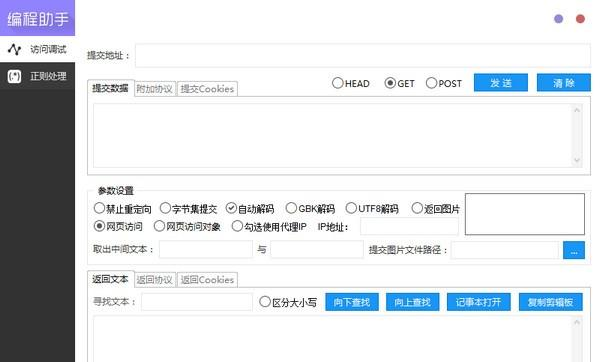This screenshot has height=362, width=600.
Task: Click the second middle-text field after 与
Action: tap(317, 249)
